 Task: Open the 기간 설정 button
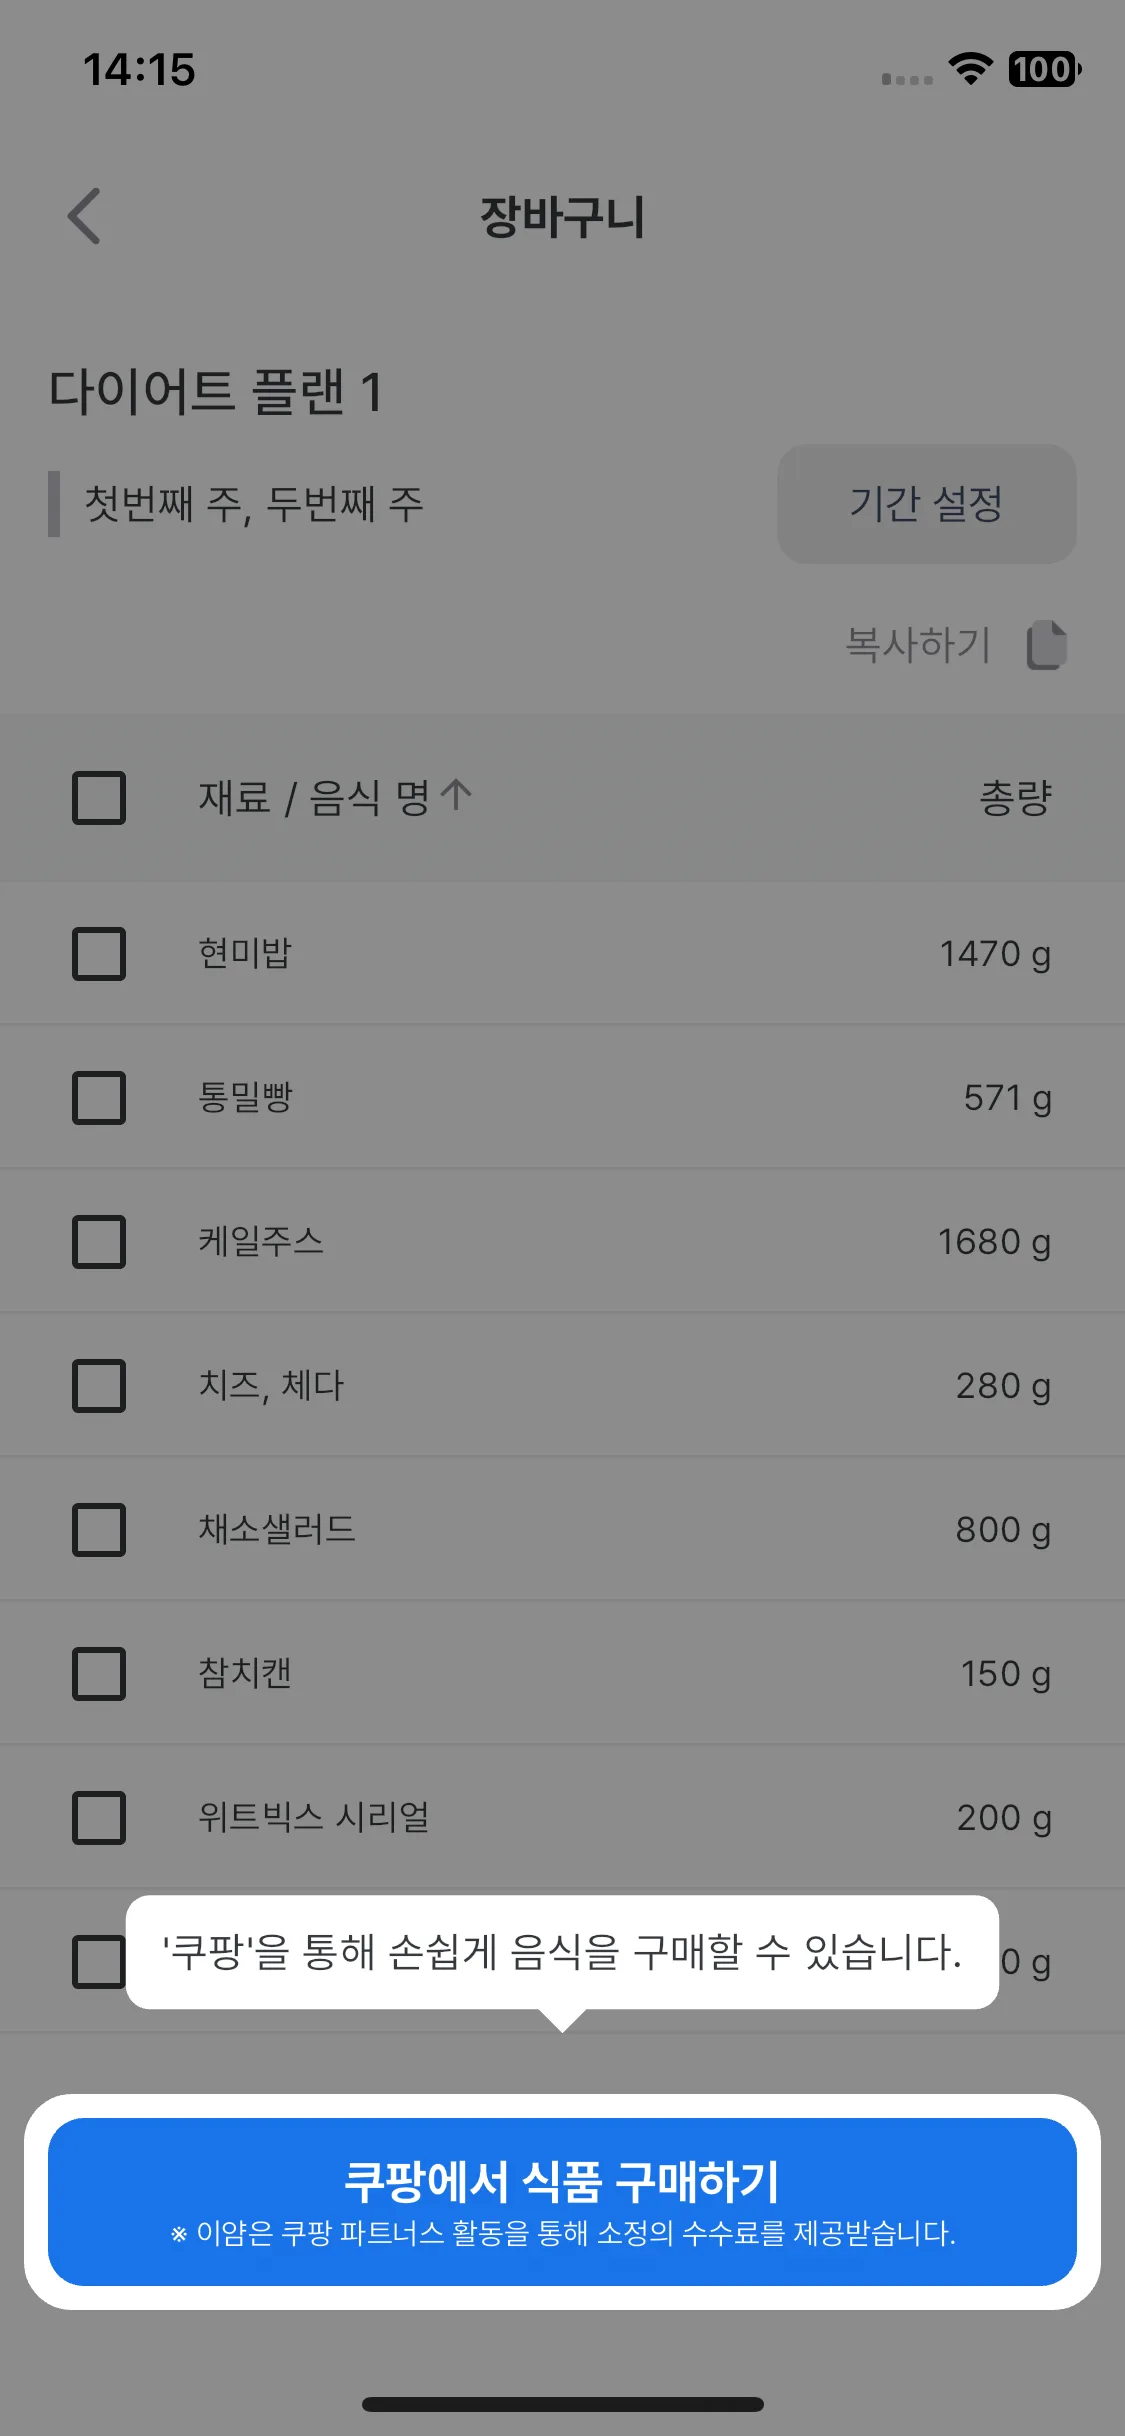(x=927, y=504)
